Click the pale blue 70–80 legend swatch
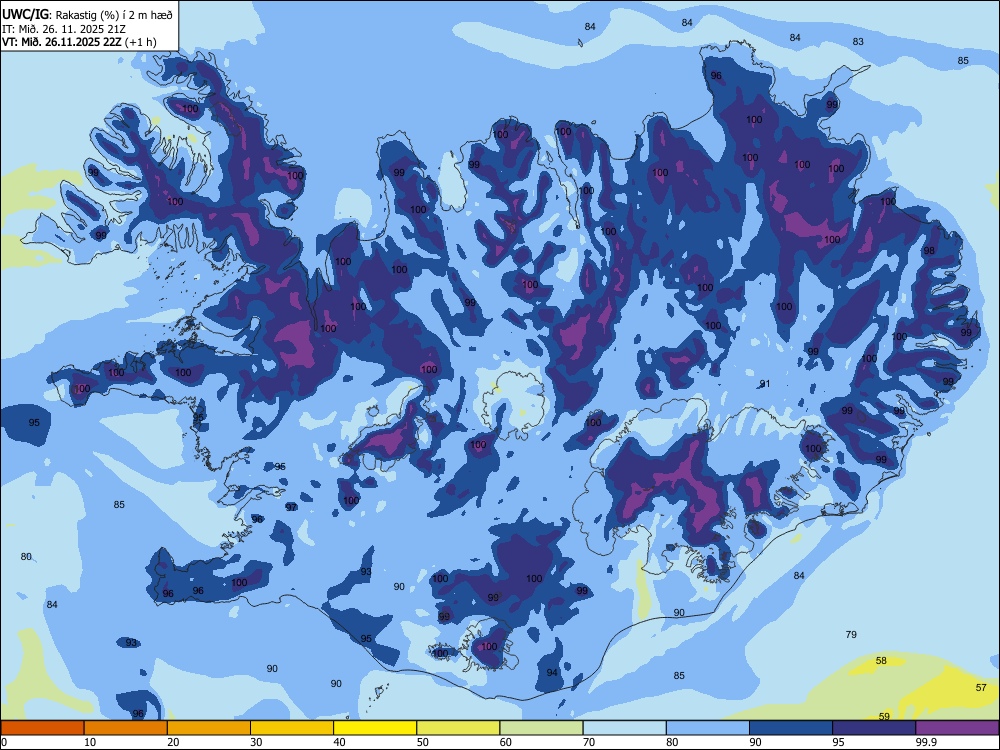 pos(624,728)
